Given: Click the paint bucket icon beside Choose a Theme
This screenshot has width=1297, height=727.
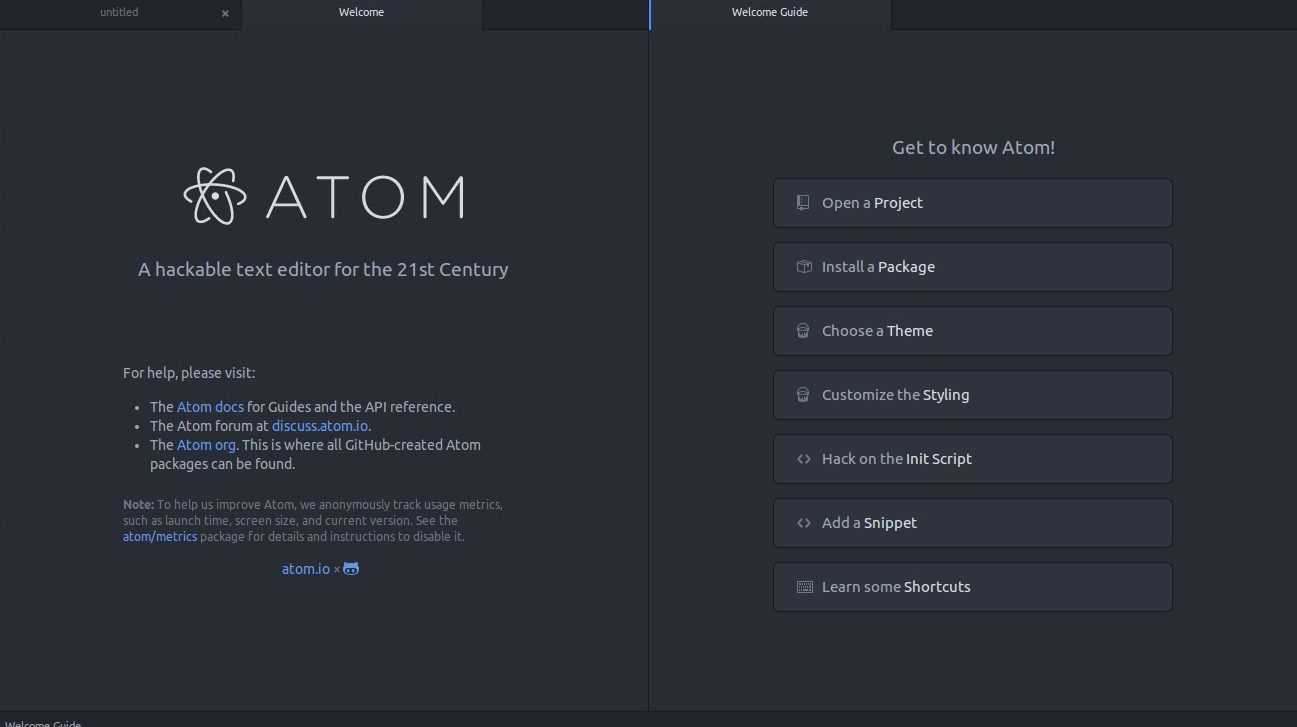Looking at the screenshot, I should [803, 331].
